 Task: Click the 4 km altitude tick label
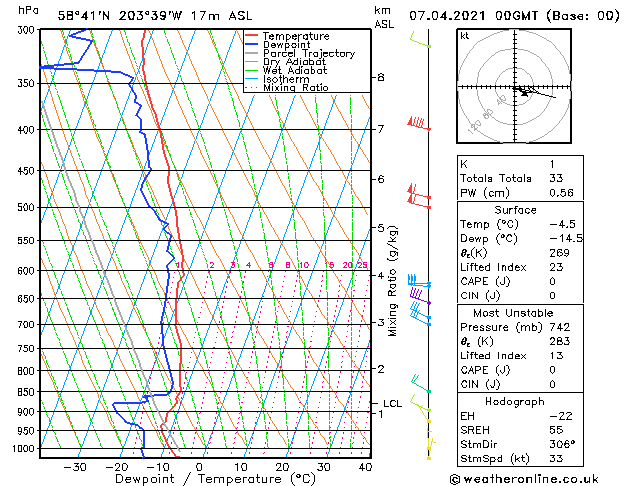[x=381, y=275]
